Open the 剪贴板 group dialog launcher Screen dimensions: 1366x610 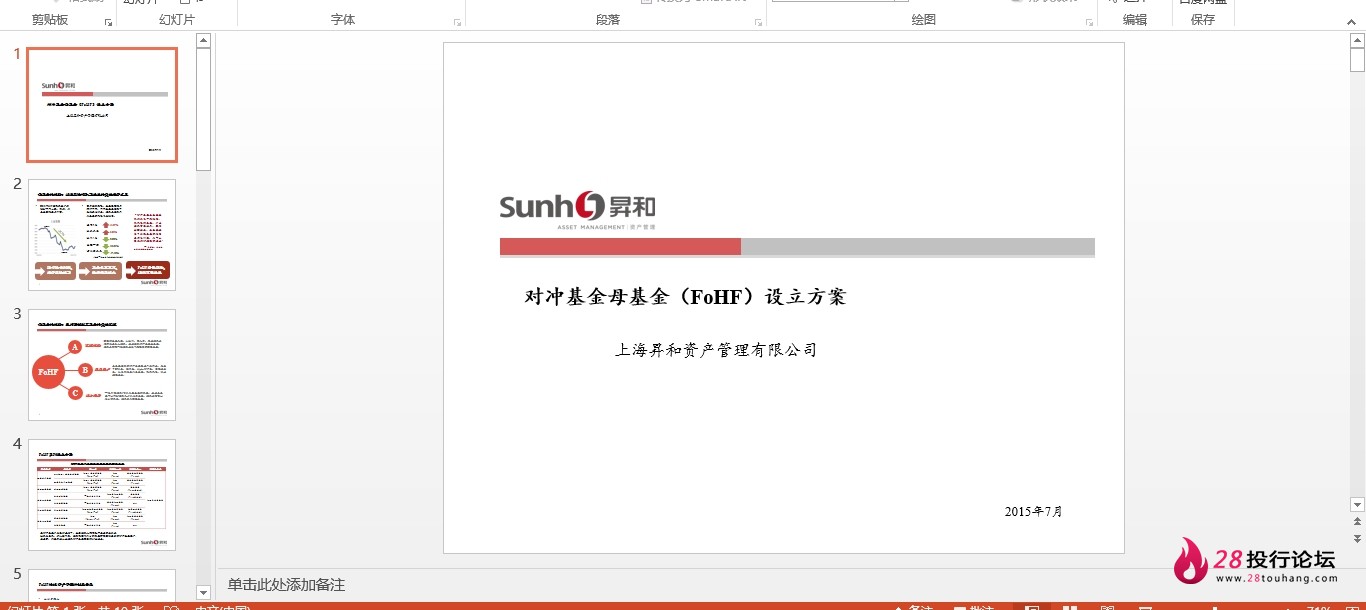click(x=108, y=21)
